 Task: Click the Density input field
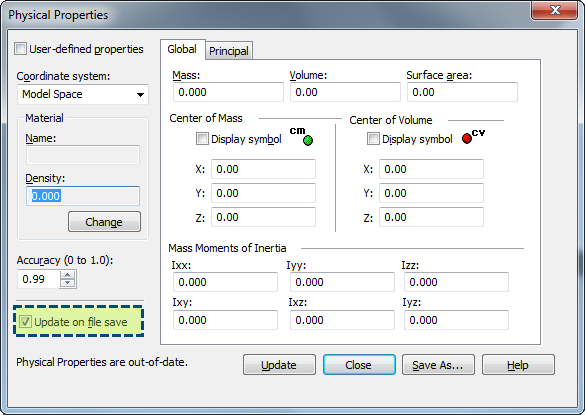click(83, 196)
